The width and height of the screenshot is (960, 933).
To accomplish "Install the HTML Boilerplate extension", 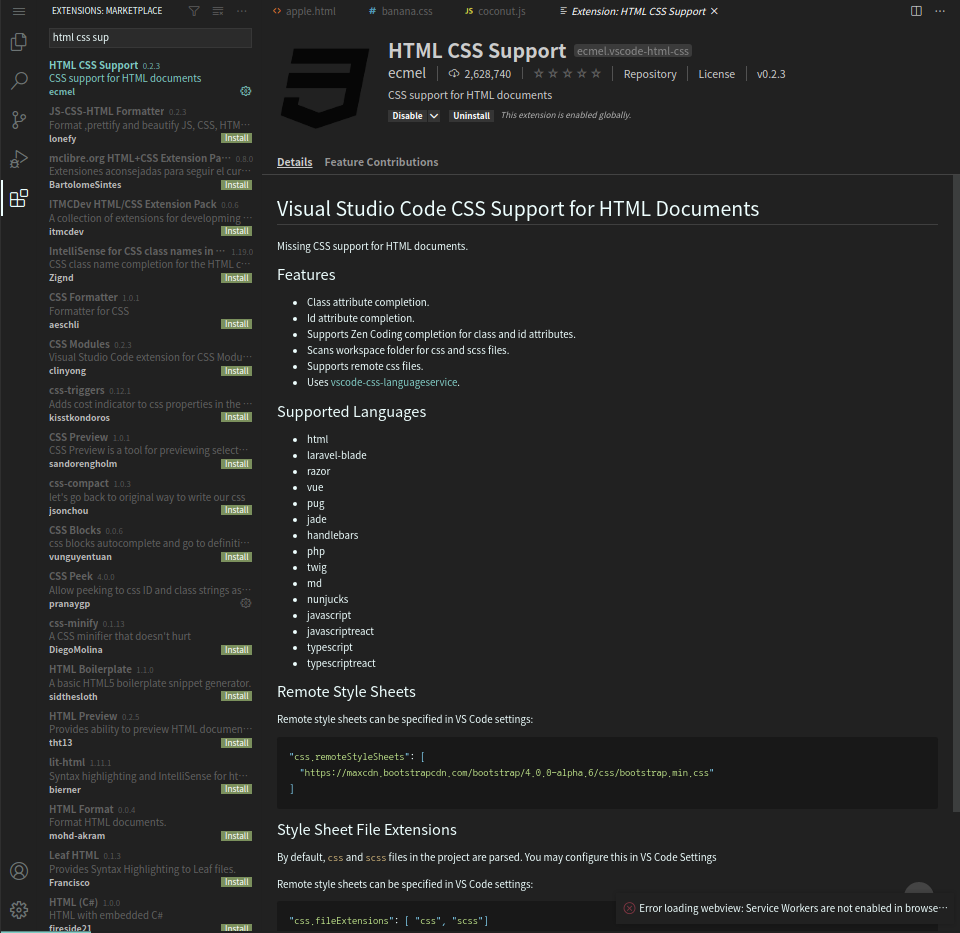I will click(236, 696).
